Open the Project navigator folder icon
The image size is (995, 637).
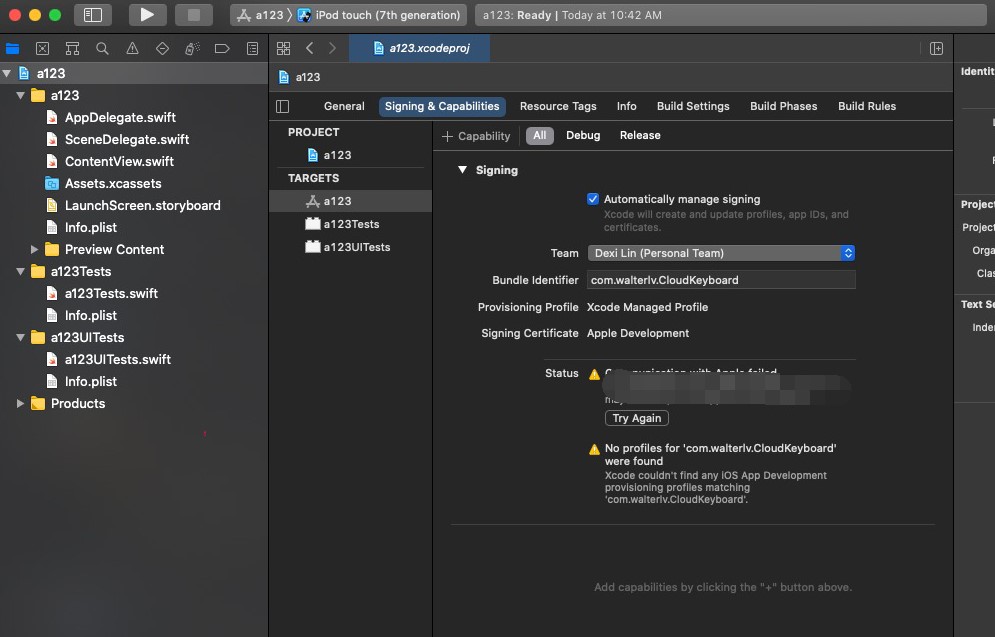(12, 47)
